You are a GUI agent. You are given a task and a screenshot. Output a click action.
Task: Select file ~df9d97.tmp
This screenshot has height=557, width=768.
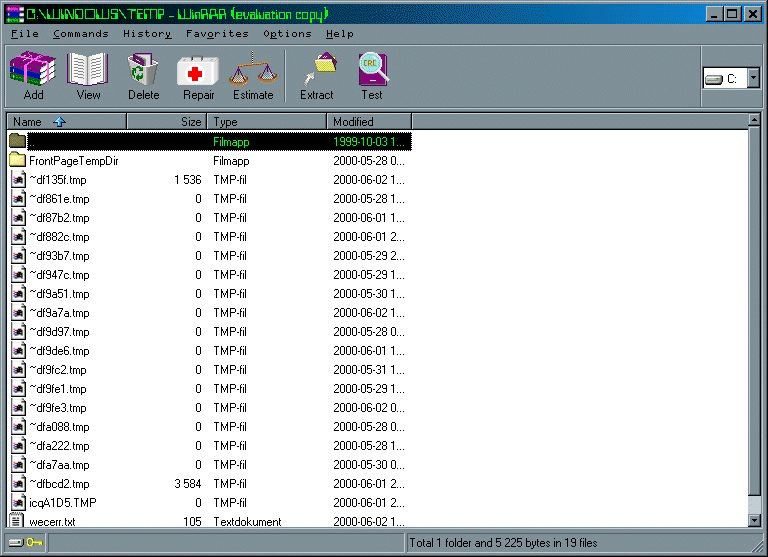point(59,332)
